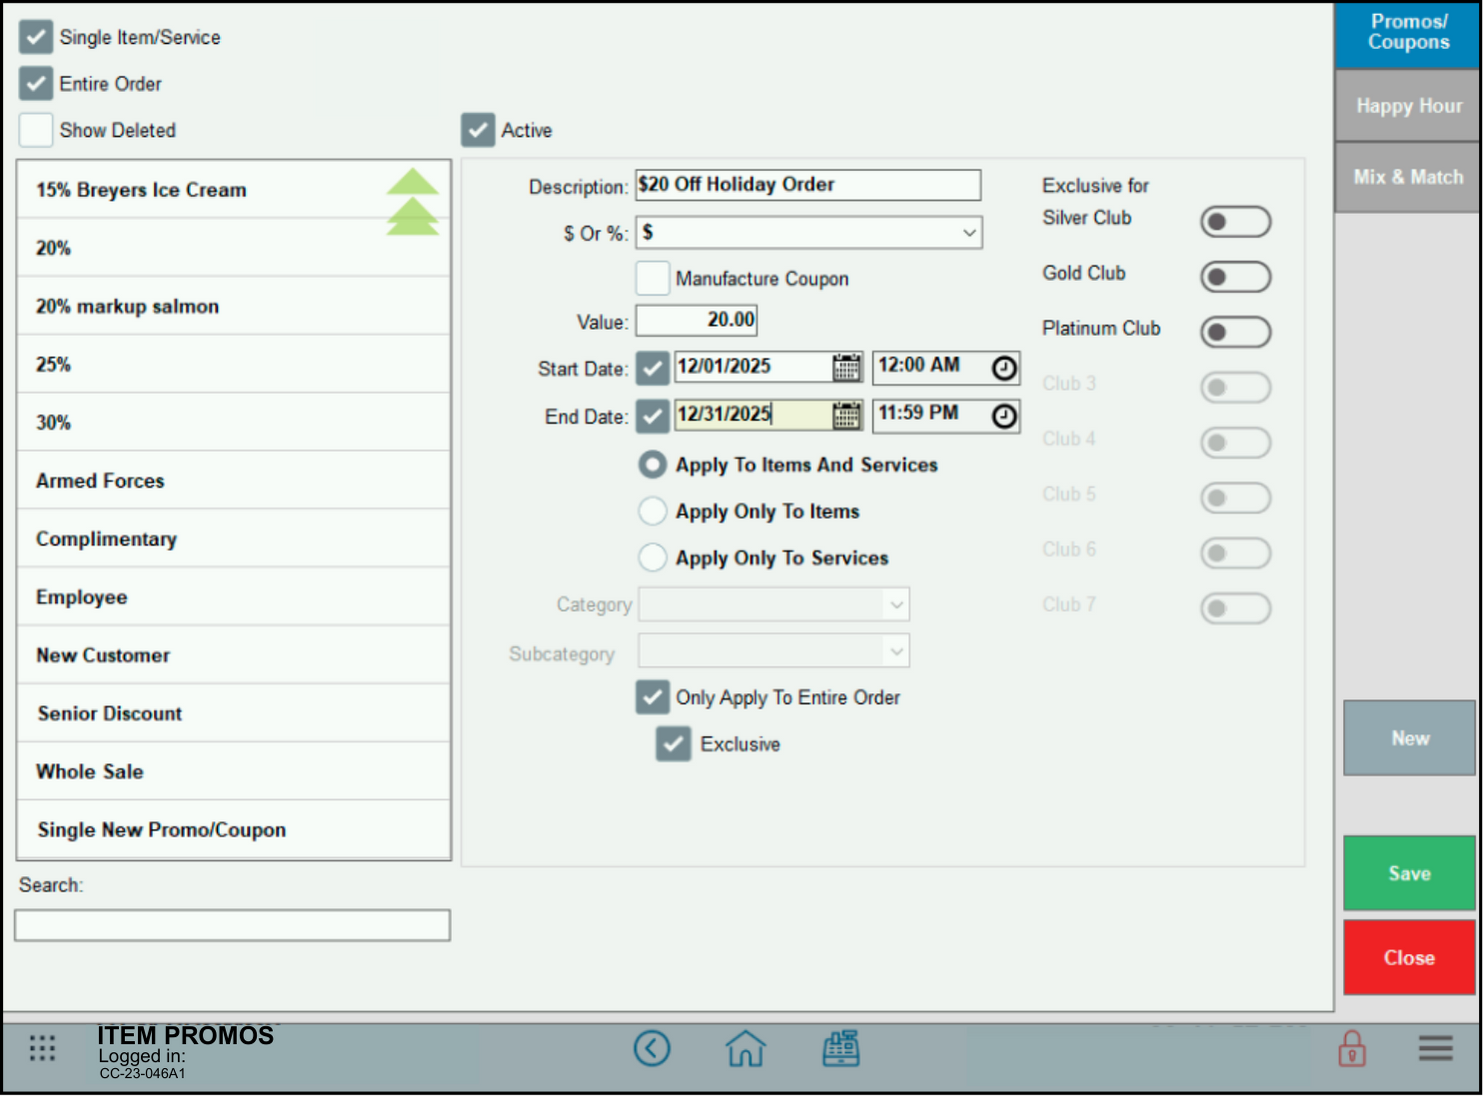Screen dimensions: 1484x1096
Task: Select the New Customer promo
Action: point(233,655)
